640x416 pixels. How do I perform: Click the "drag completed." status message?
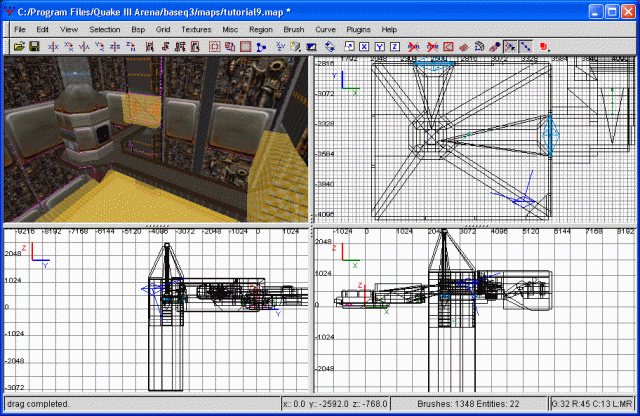coord(38,404)
